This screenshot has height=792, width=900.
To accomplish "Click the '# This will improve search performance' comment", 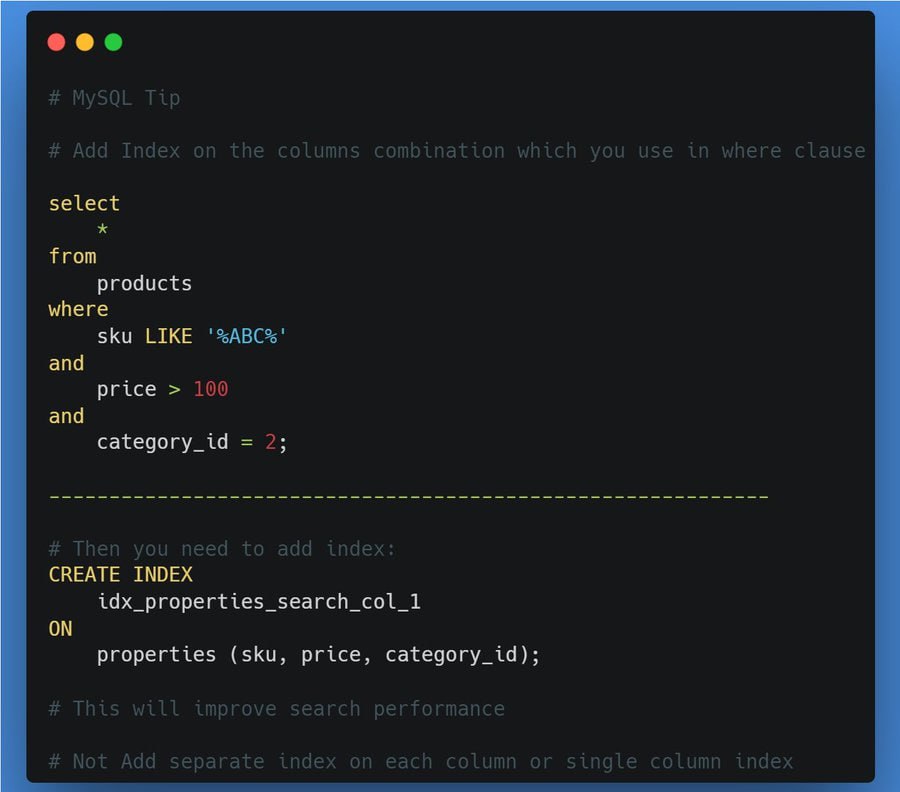I will point(277,709).
